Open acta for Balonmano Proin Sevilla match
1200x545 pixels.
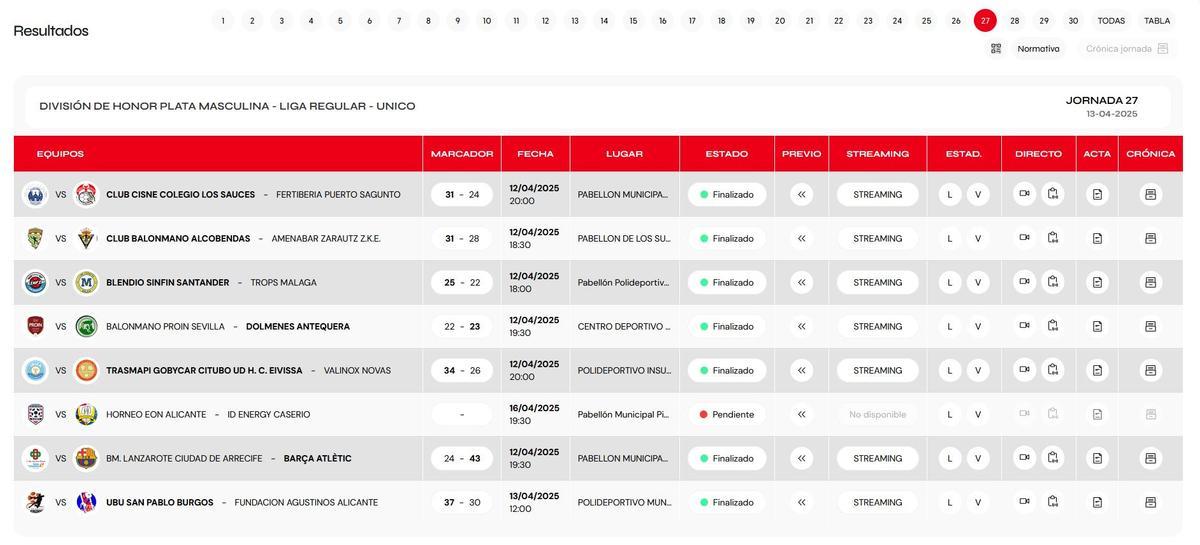tap(1097, 326)
